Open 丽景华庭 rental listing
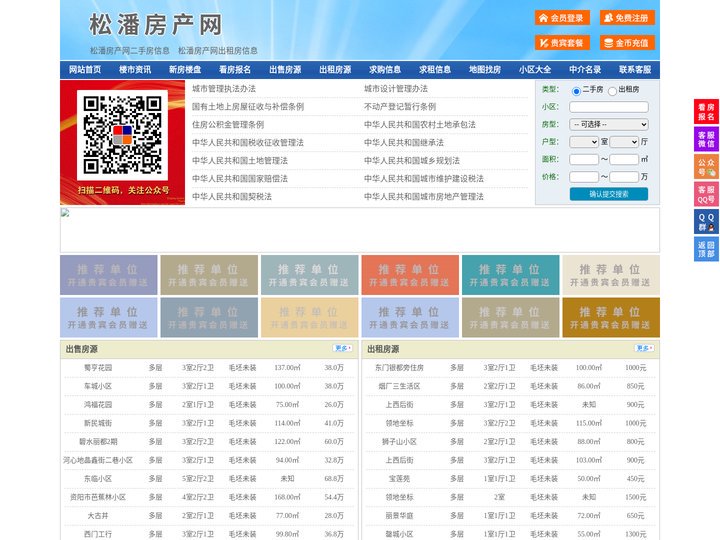The image size is (720, 540). [399, 516]
